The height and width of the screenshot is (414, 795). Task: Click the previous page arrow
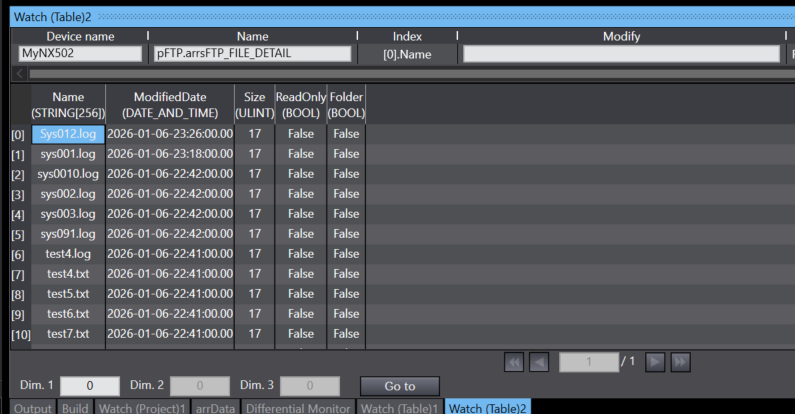point(537,362)
